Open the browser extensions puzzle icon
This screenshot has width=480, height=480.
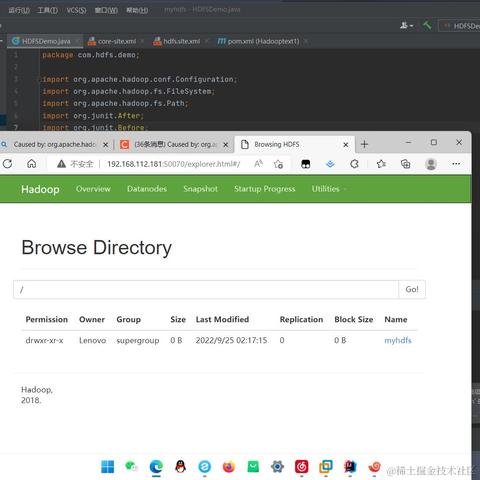pos(355,164)
